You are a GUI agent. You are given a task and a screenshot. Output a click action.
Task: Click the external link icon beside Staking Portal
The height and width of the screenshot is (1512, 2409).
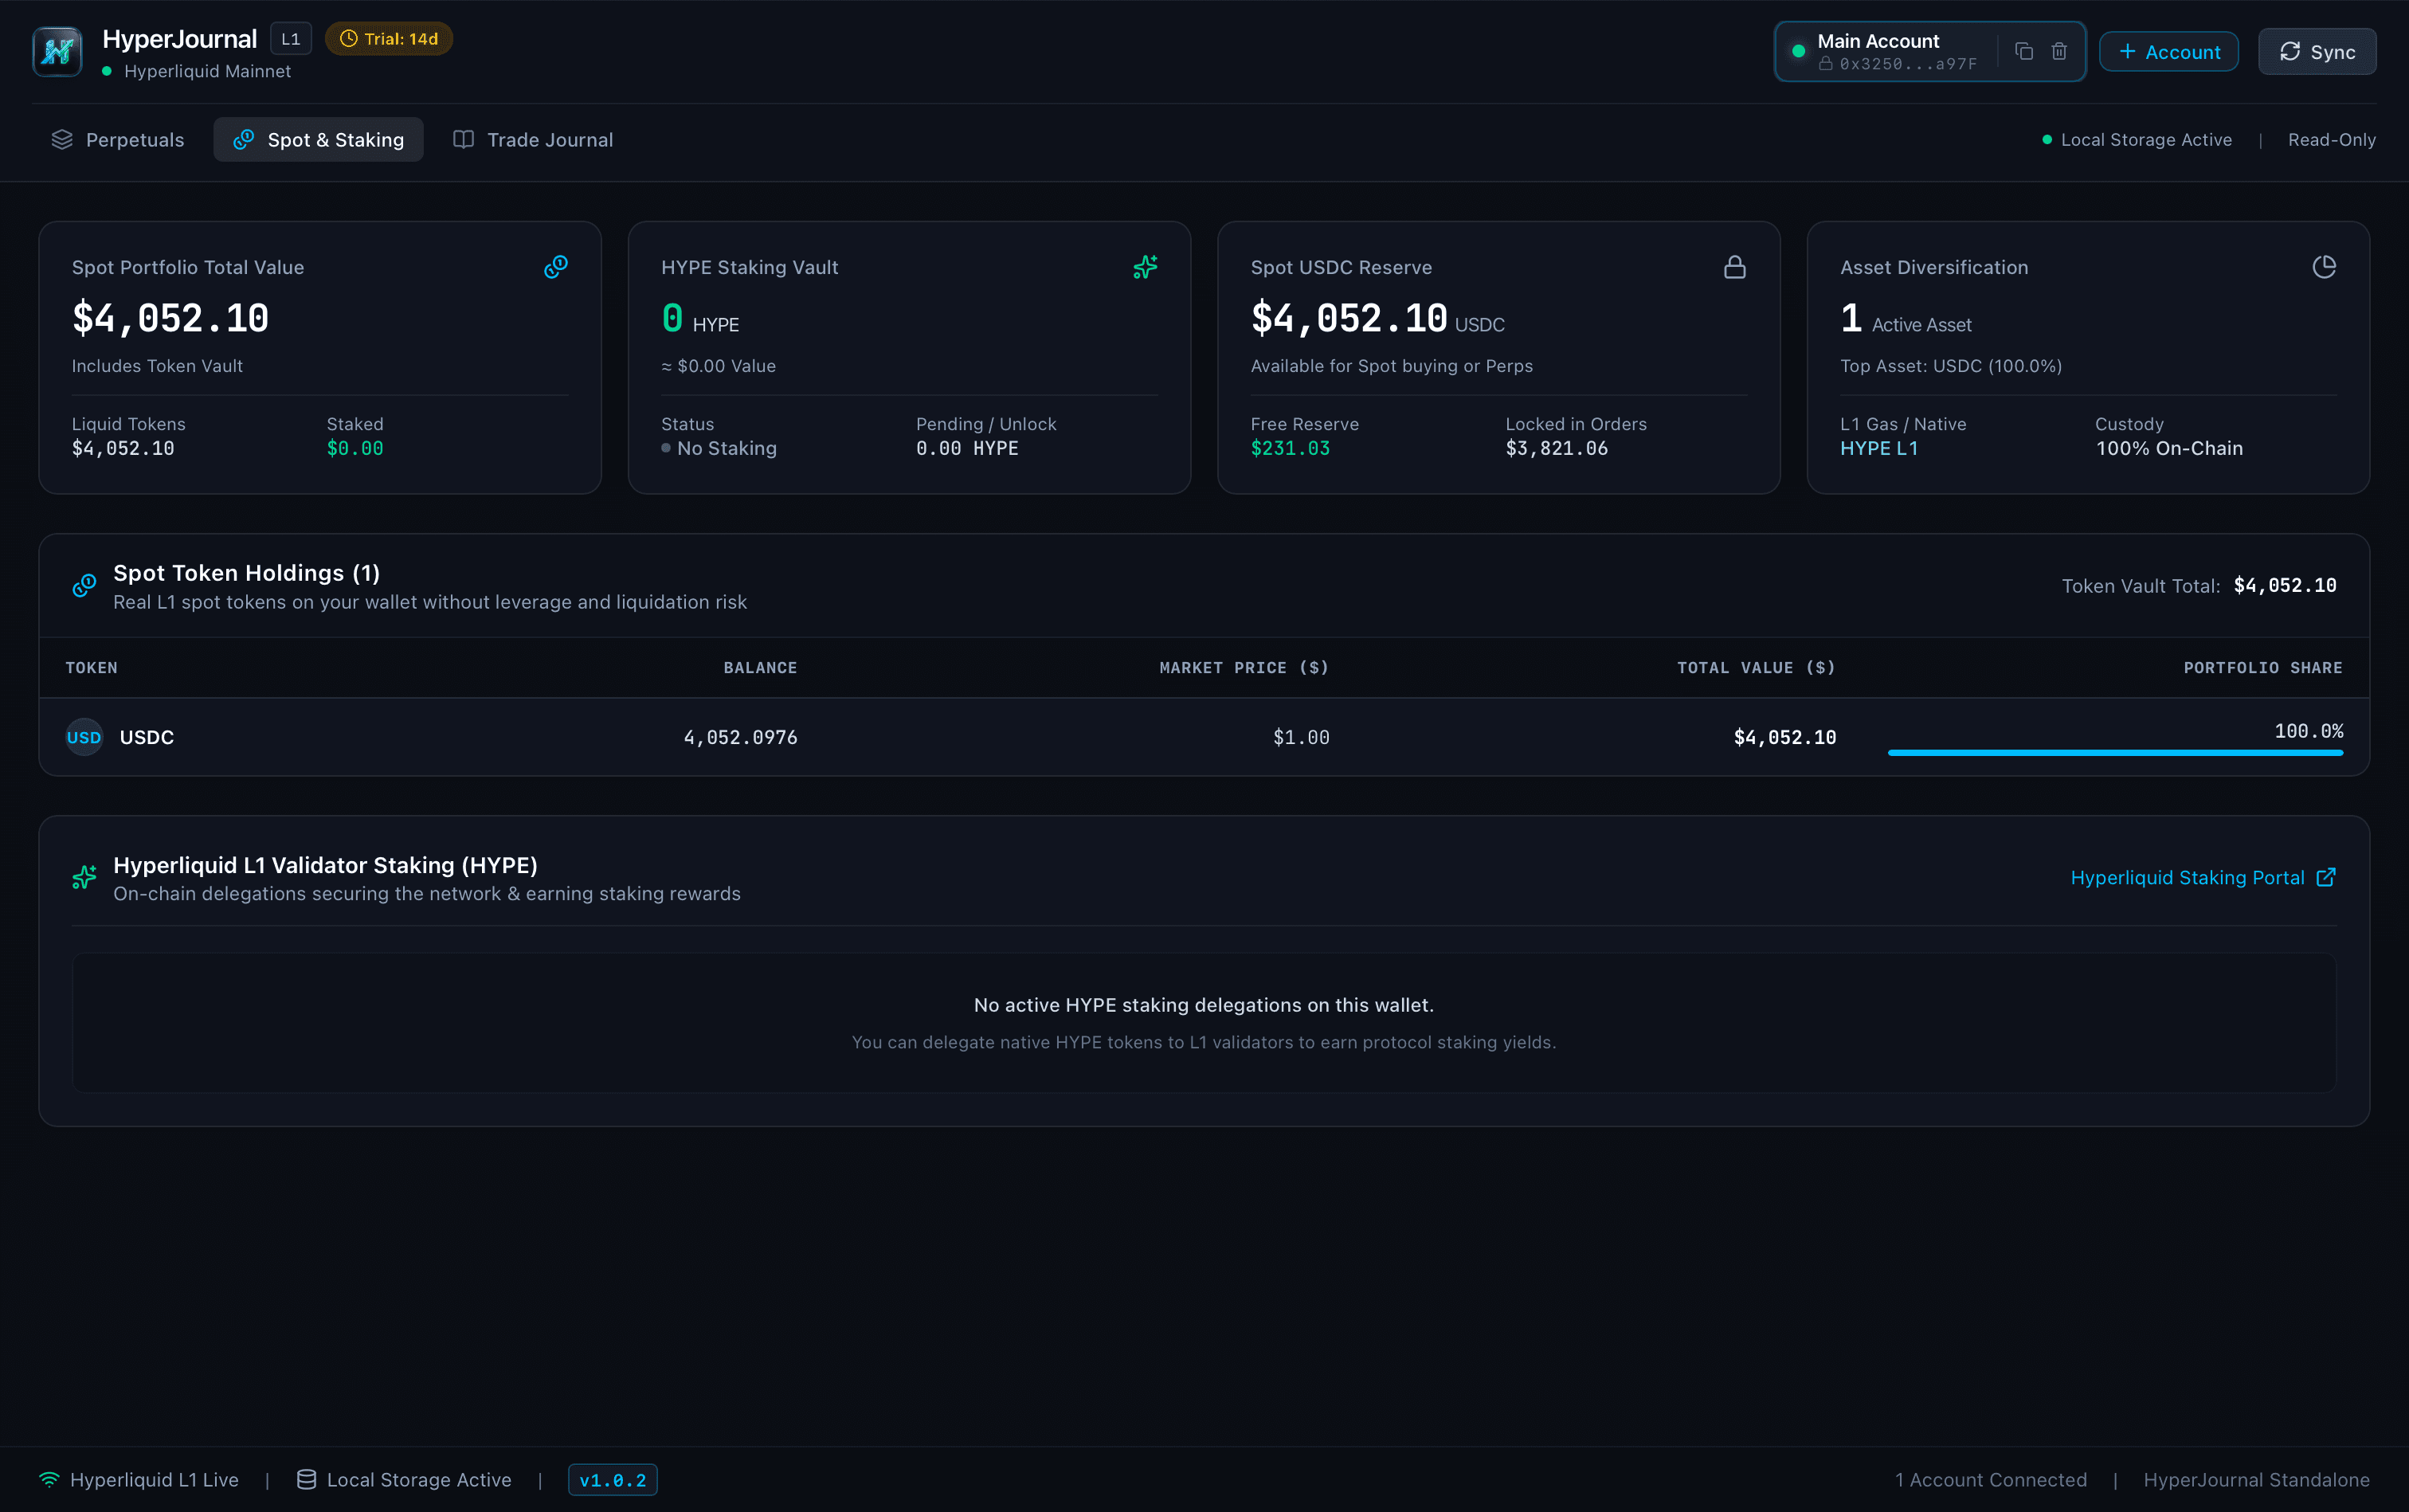pyautogui.click(x=2326, y=877)
